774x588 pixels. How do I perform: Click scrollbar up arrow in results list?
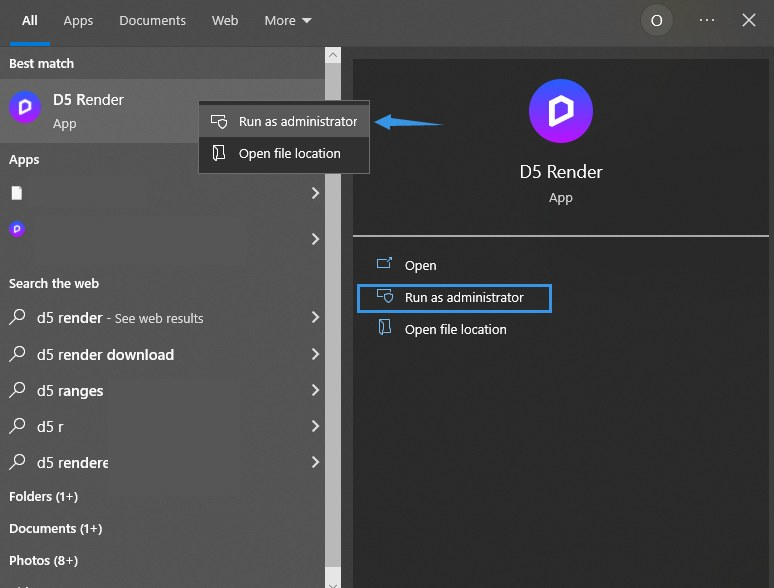(x=333, y=55)
